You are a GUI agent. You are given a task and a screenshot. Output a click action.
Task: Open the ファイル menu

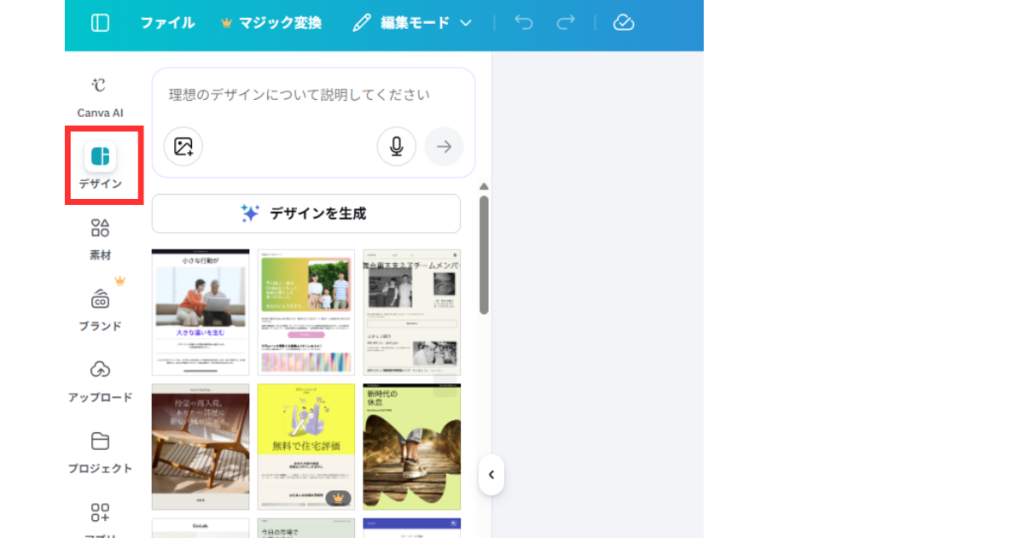[x=167, y=23]
